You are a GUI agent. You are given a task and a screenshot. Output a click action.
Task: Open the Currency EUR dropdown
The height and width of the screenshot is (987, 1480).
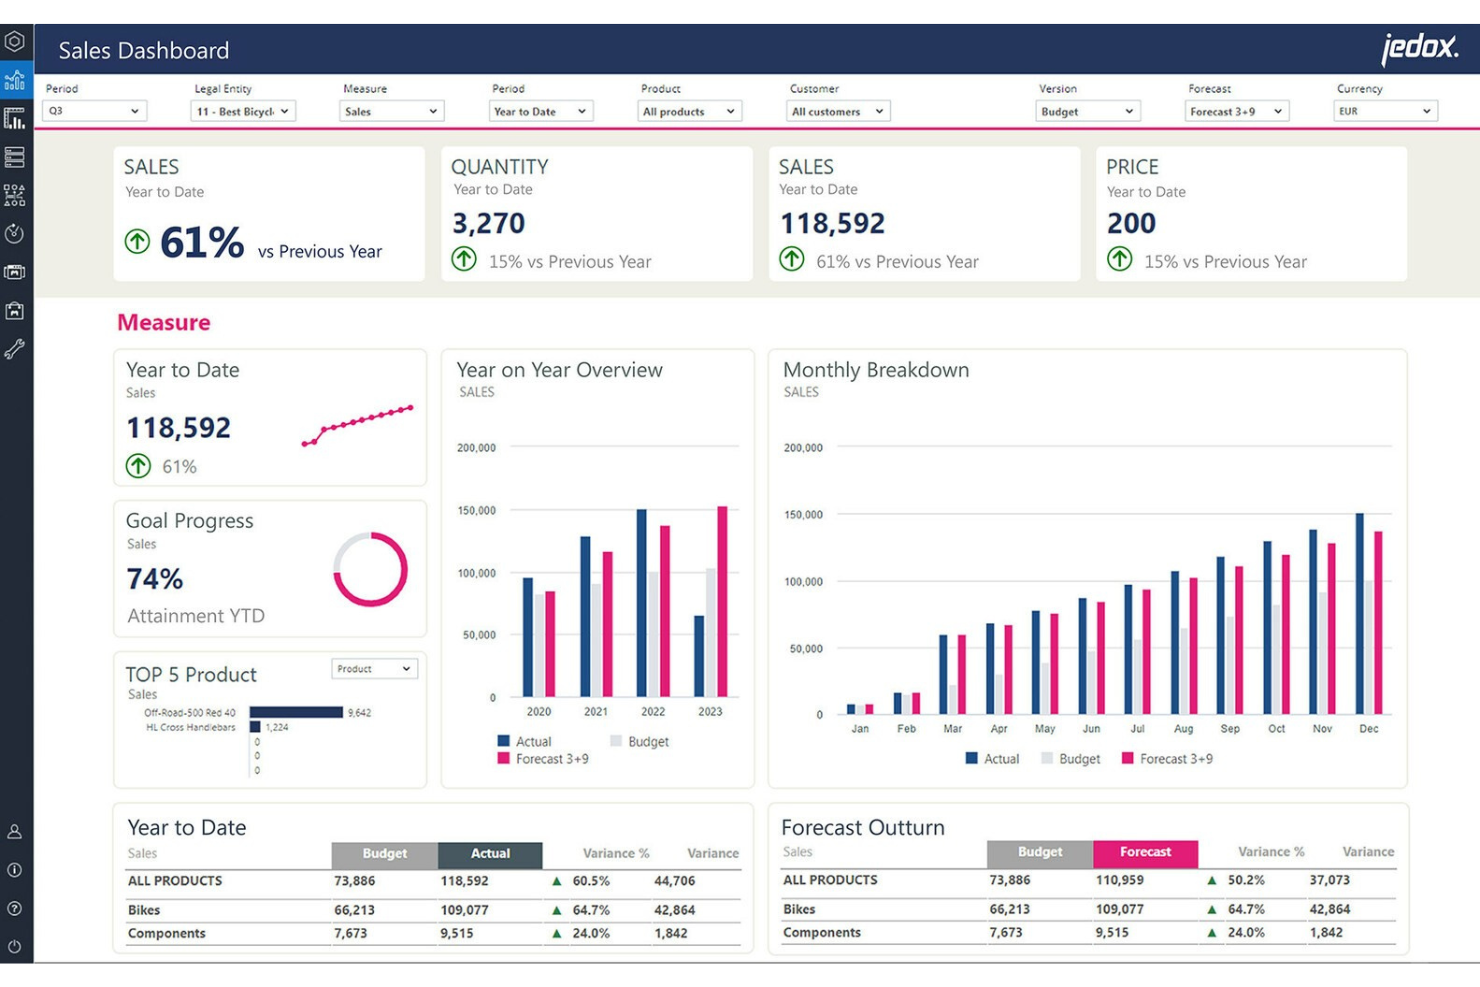coord(1385,112)
